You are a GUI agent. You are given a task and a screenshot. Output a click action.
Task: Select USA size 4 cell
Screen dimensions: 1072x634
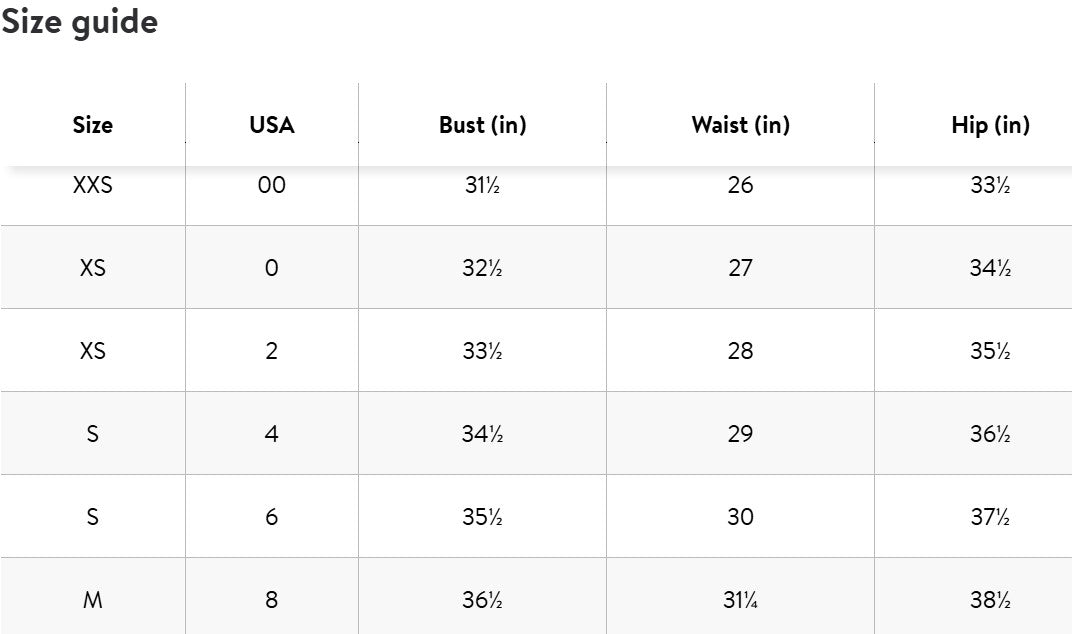click(272, 434)
